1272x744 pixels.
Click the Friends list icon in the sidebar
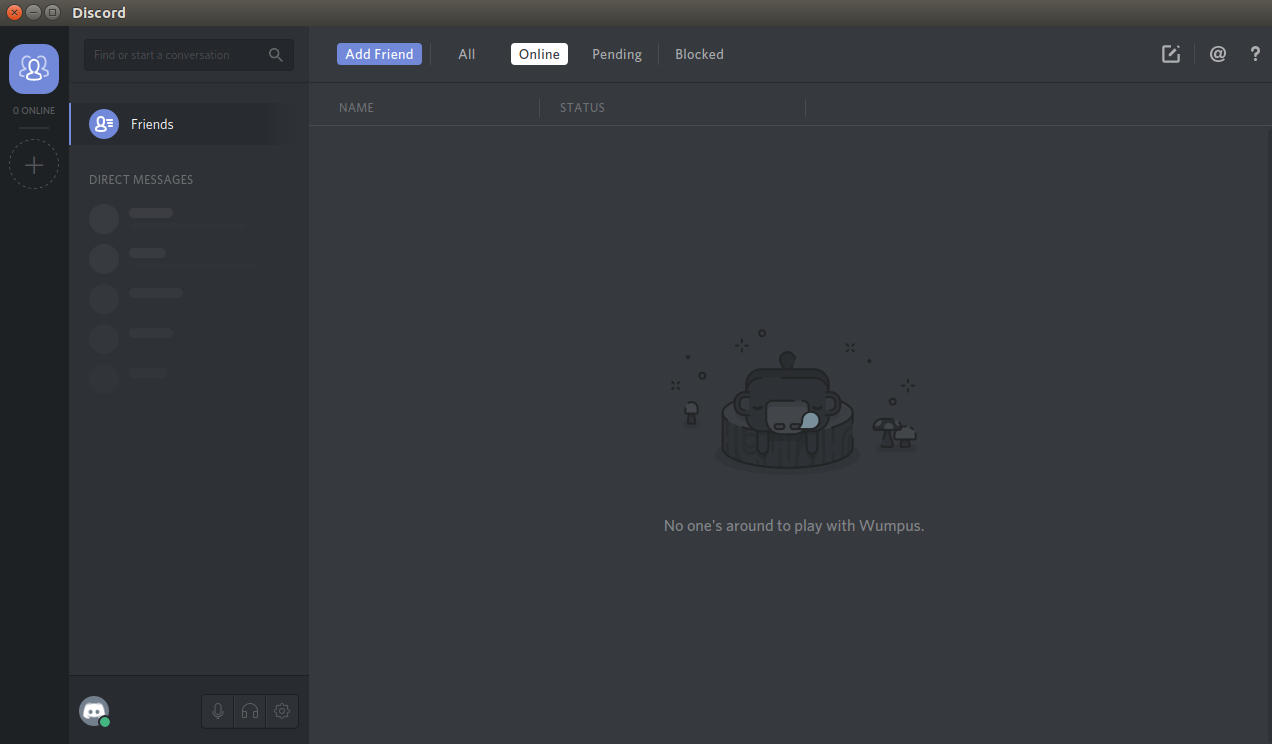[104, 123]
